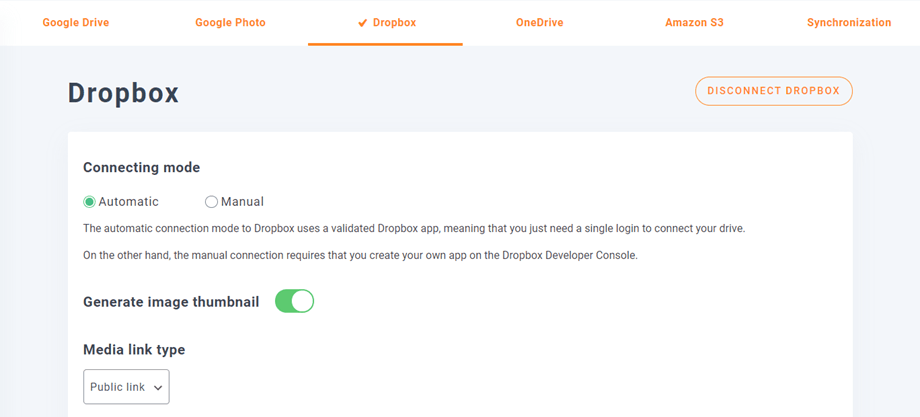Click the "Generate image thumbnail" label

point(171,302)
